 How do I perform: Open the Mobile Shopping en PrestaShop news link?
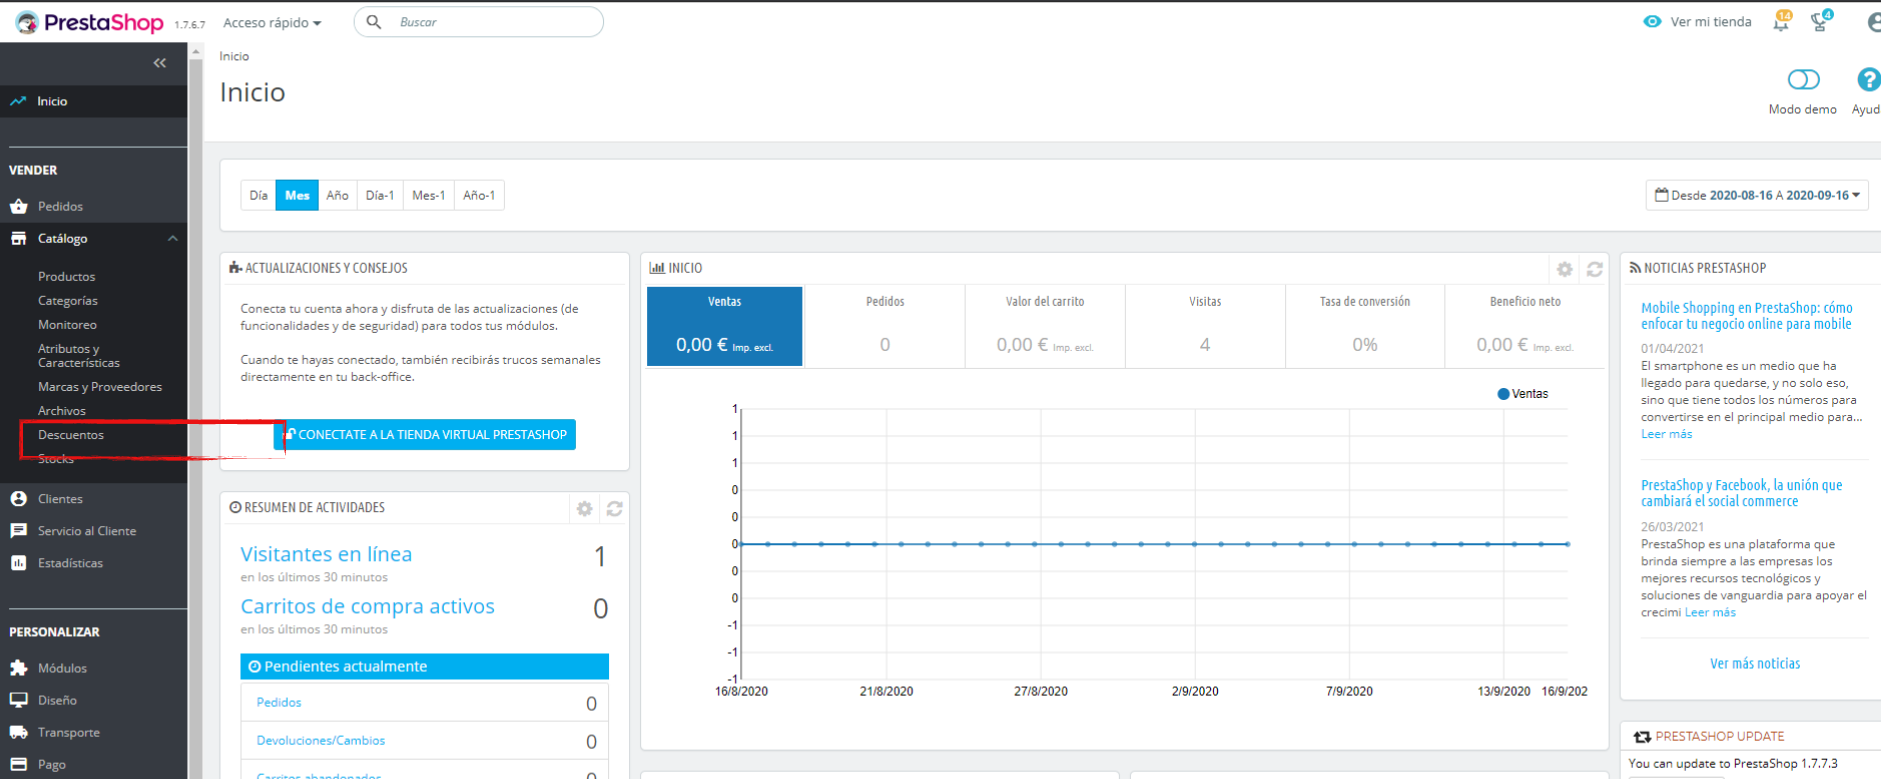(1746, 316)
